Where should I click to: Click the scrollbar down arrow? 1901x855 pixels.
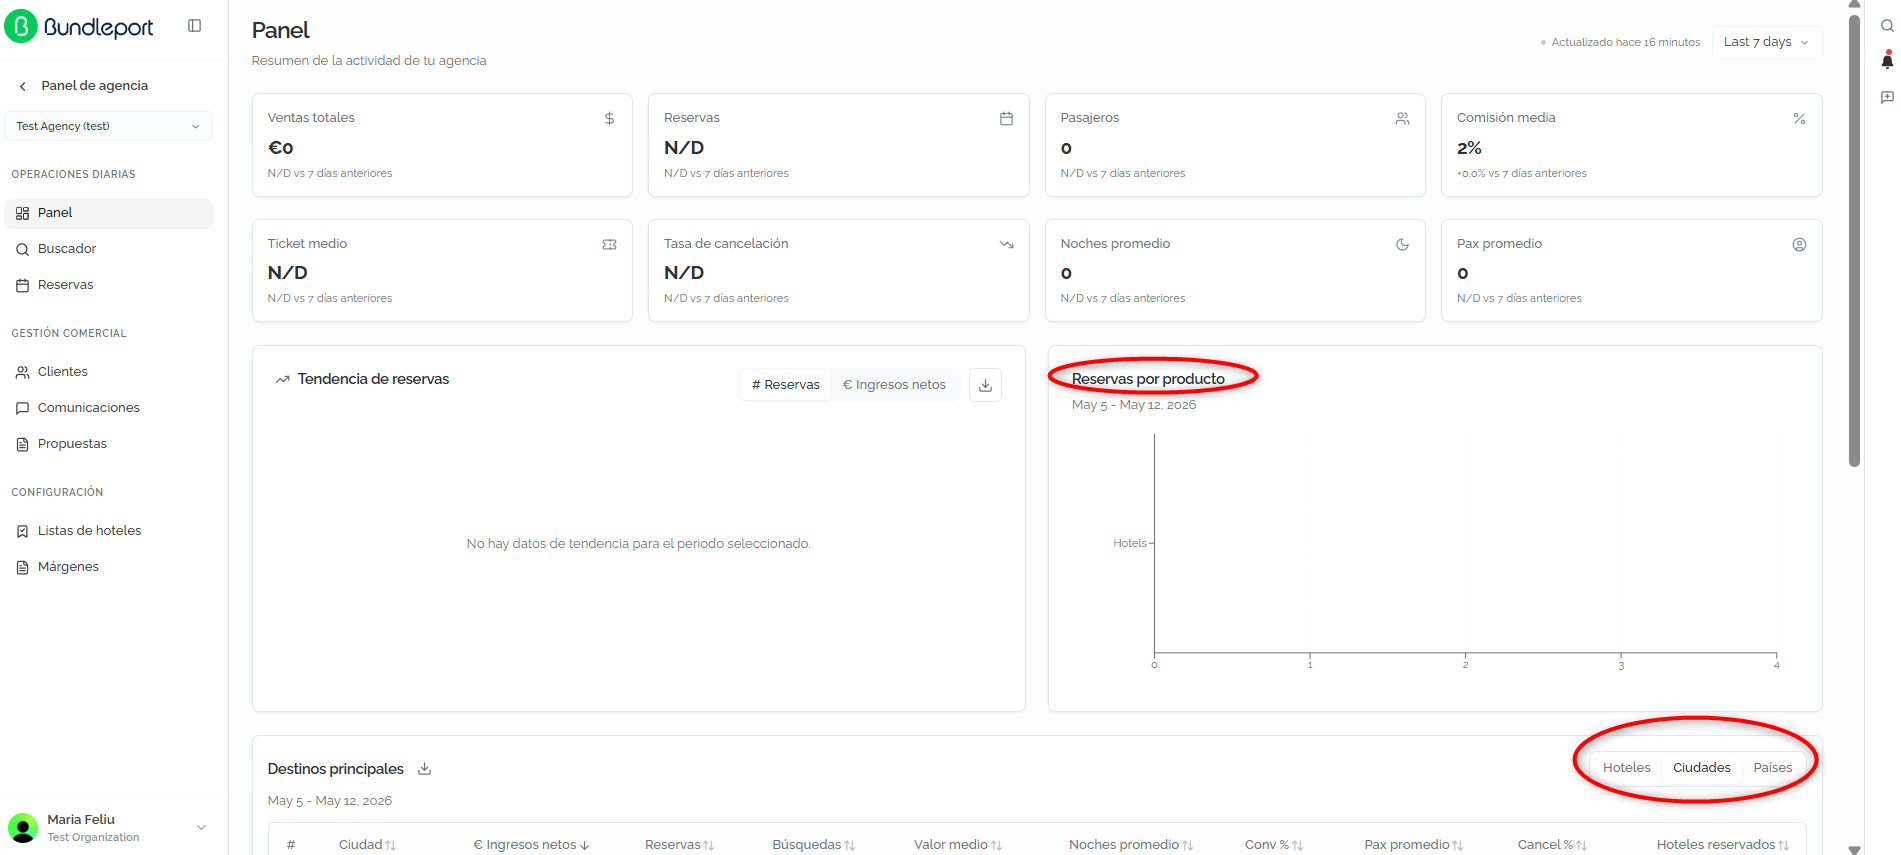tap(1854, 849)
